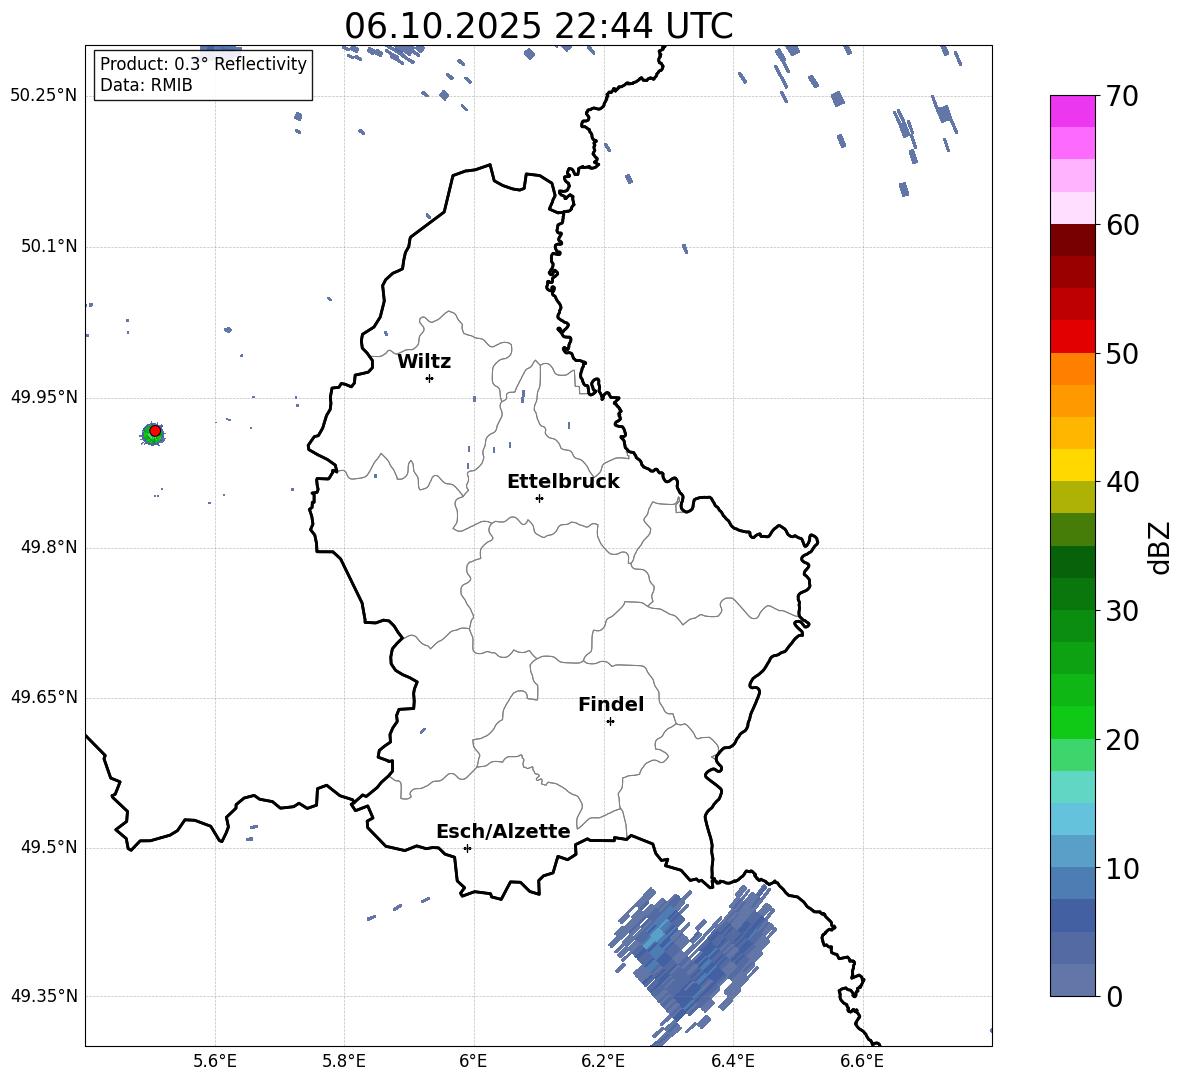Click the red radar marker dot
Viewport: 1184px width, 1081px height.
[x=155, y=431]
